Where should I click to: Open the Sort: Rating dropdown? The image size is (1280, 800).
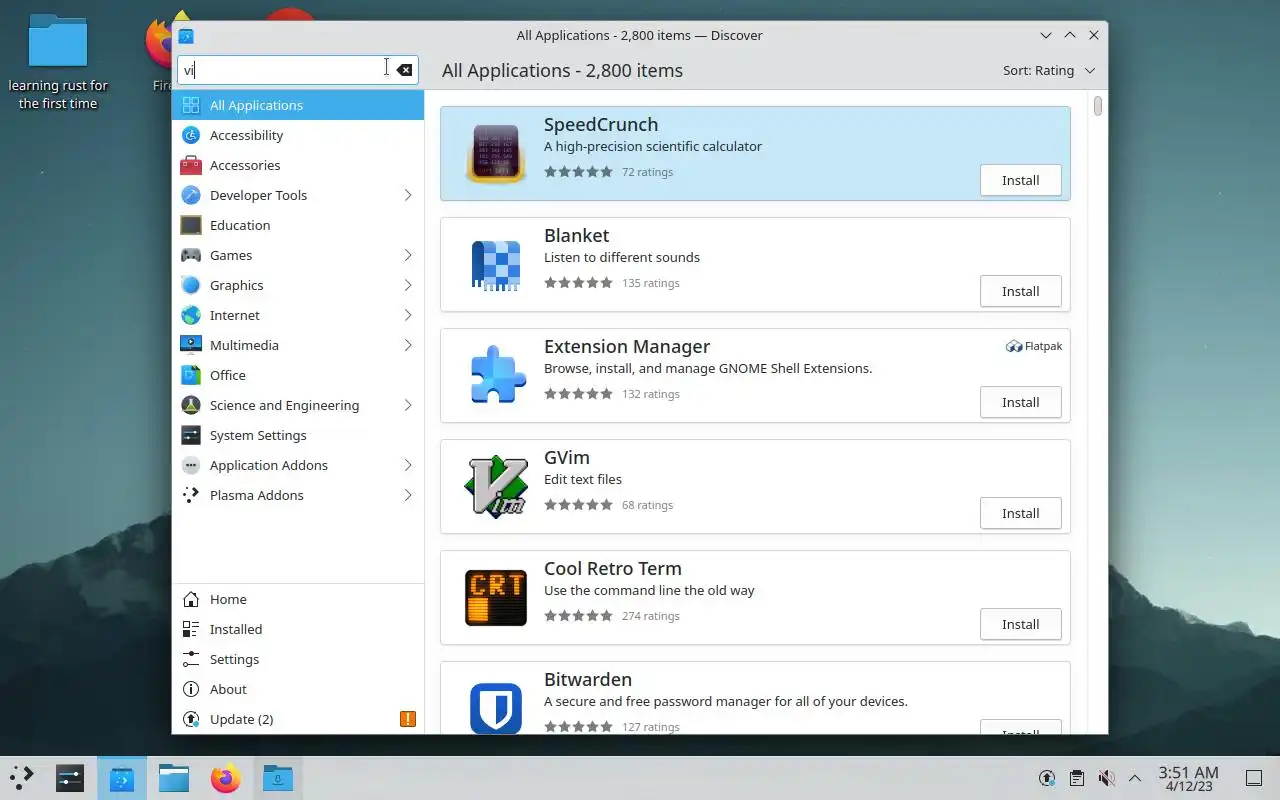[1049, 70]
